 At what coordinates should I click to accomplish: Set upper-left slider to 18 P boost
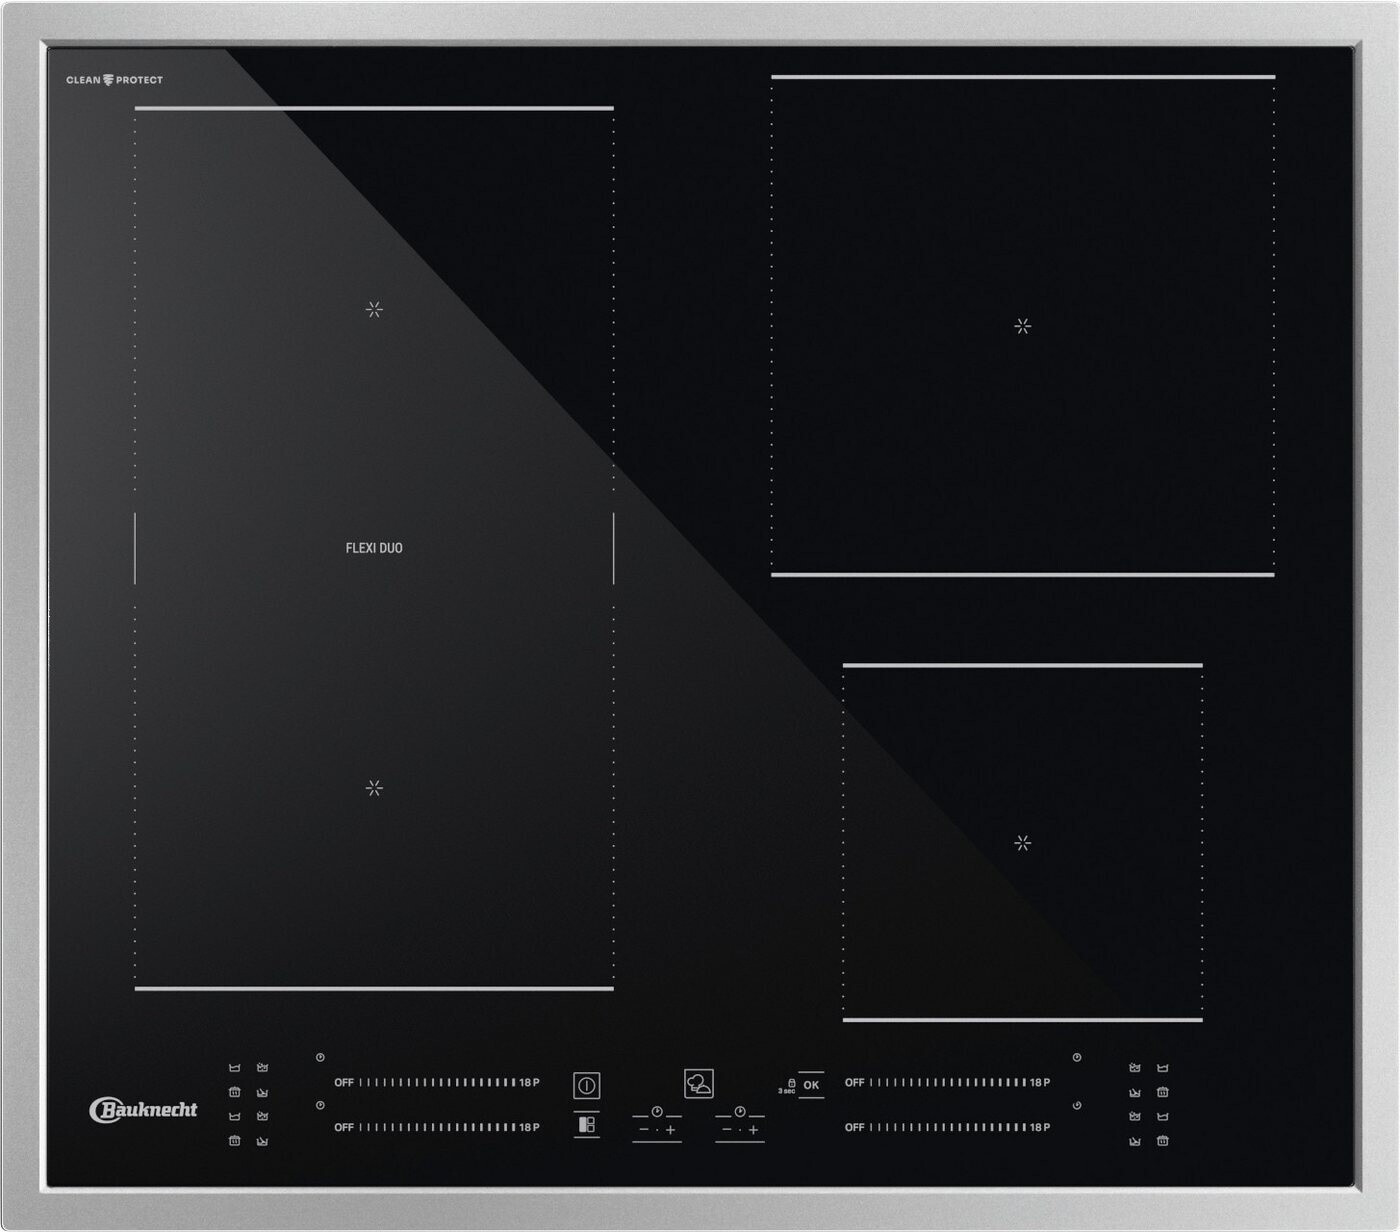tap(529, 1083)
